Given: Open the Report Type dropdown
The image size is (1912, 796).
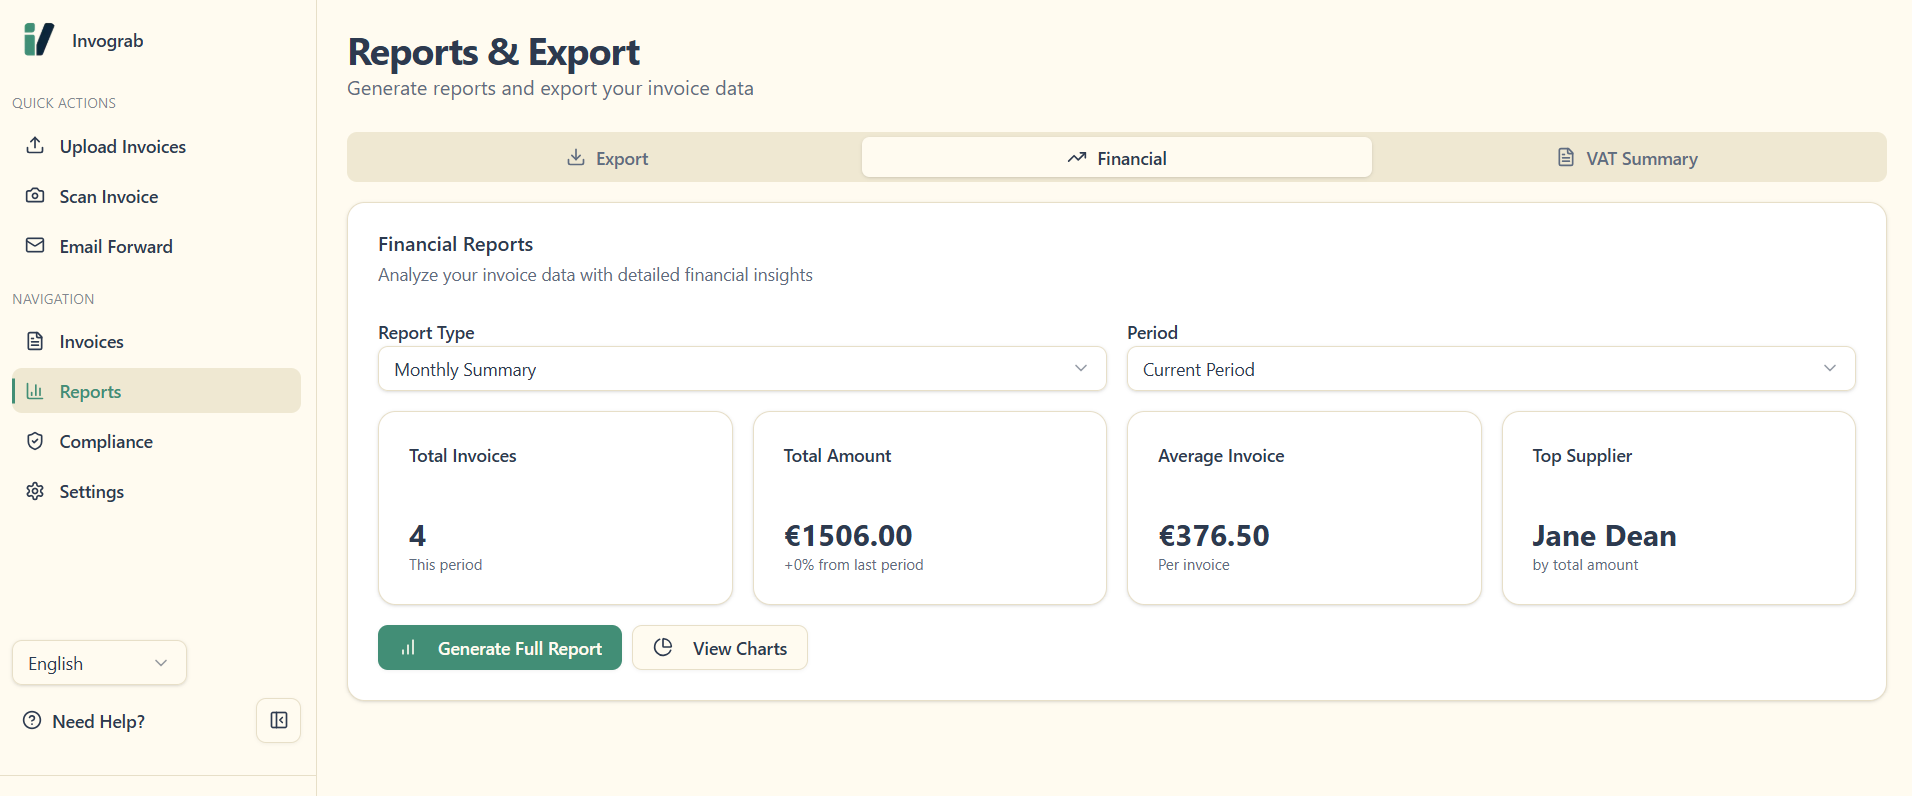Looking at the screenshot, I should 741,369.
